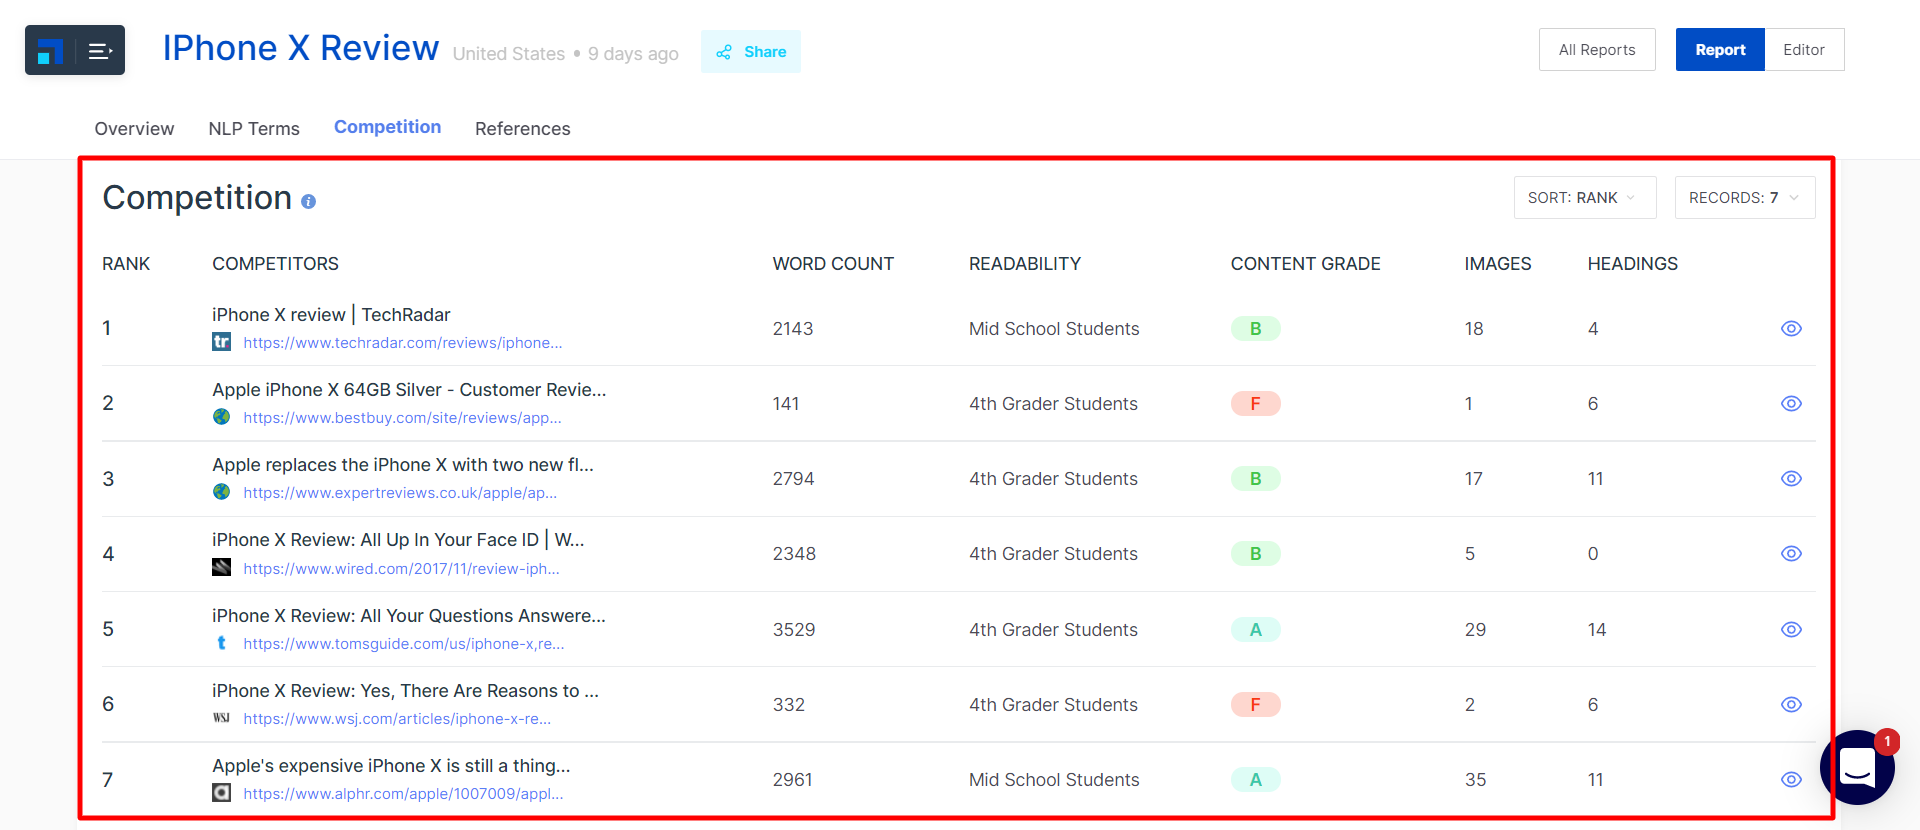Switch to the NLP Terms tab
This screenshot has width=1920, height=830.
[x=254, y=129]
